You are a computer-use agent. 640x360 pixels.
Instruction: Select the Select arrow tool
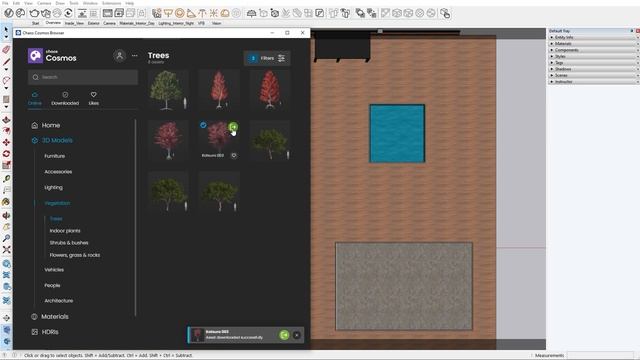point(6,30)
